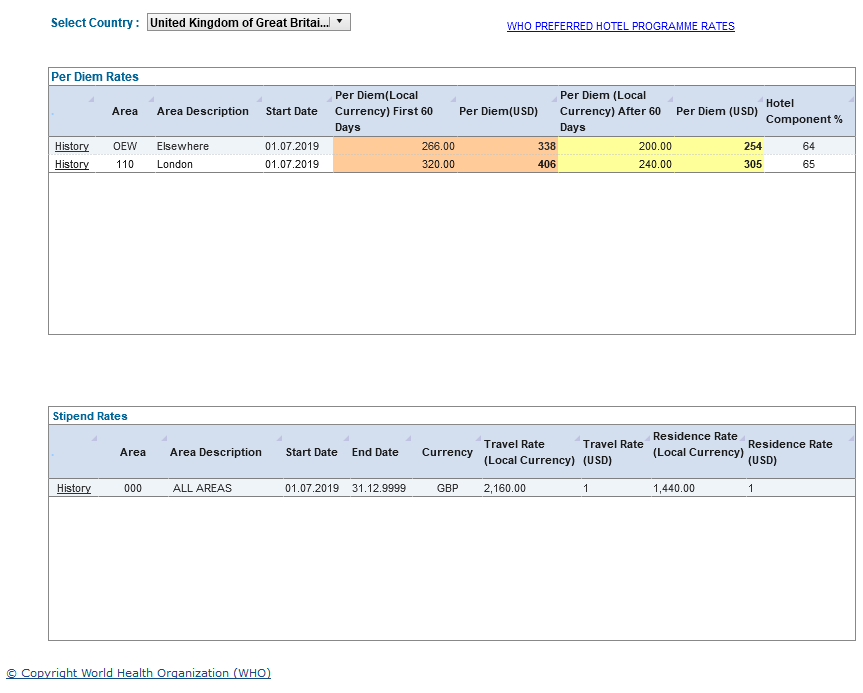Sort Stipend table by Currency header

coord(447,452)
